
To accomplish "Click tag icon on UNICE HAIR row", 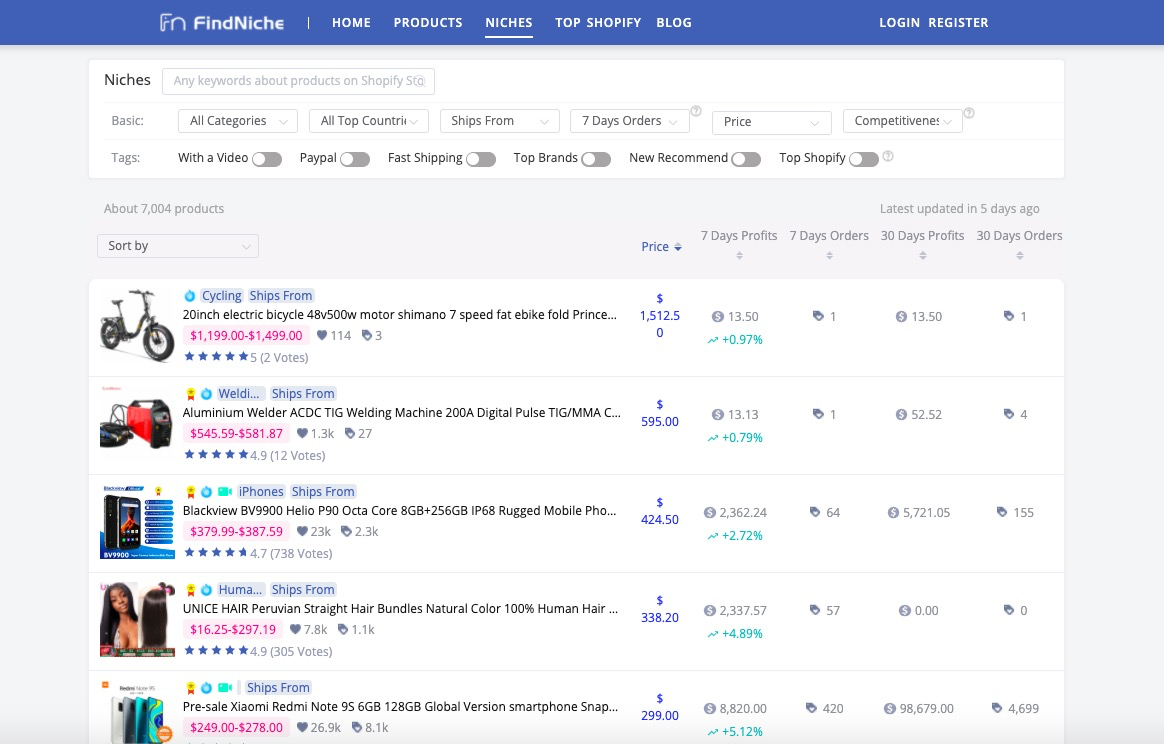I will click(343, 629).
